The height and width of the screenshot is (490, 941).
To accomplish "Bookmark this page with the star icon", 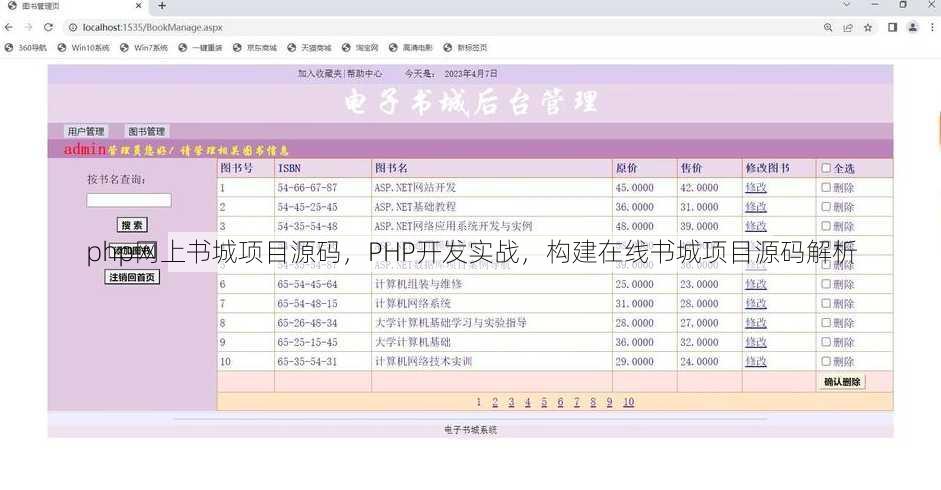I will [x=868, y=27].
